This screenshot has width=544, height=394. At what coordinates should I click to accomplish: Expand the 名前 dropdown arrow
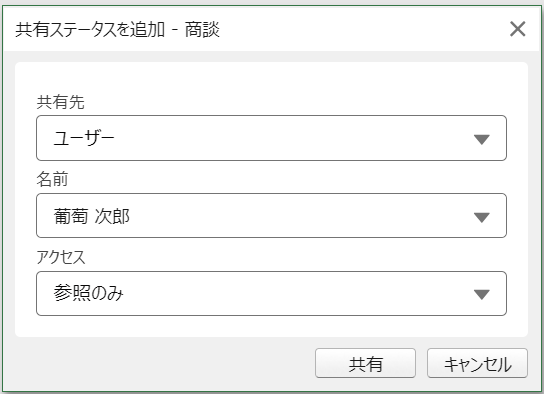coord(482,217)
